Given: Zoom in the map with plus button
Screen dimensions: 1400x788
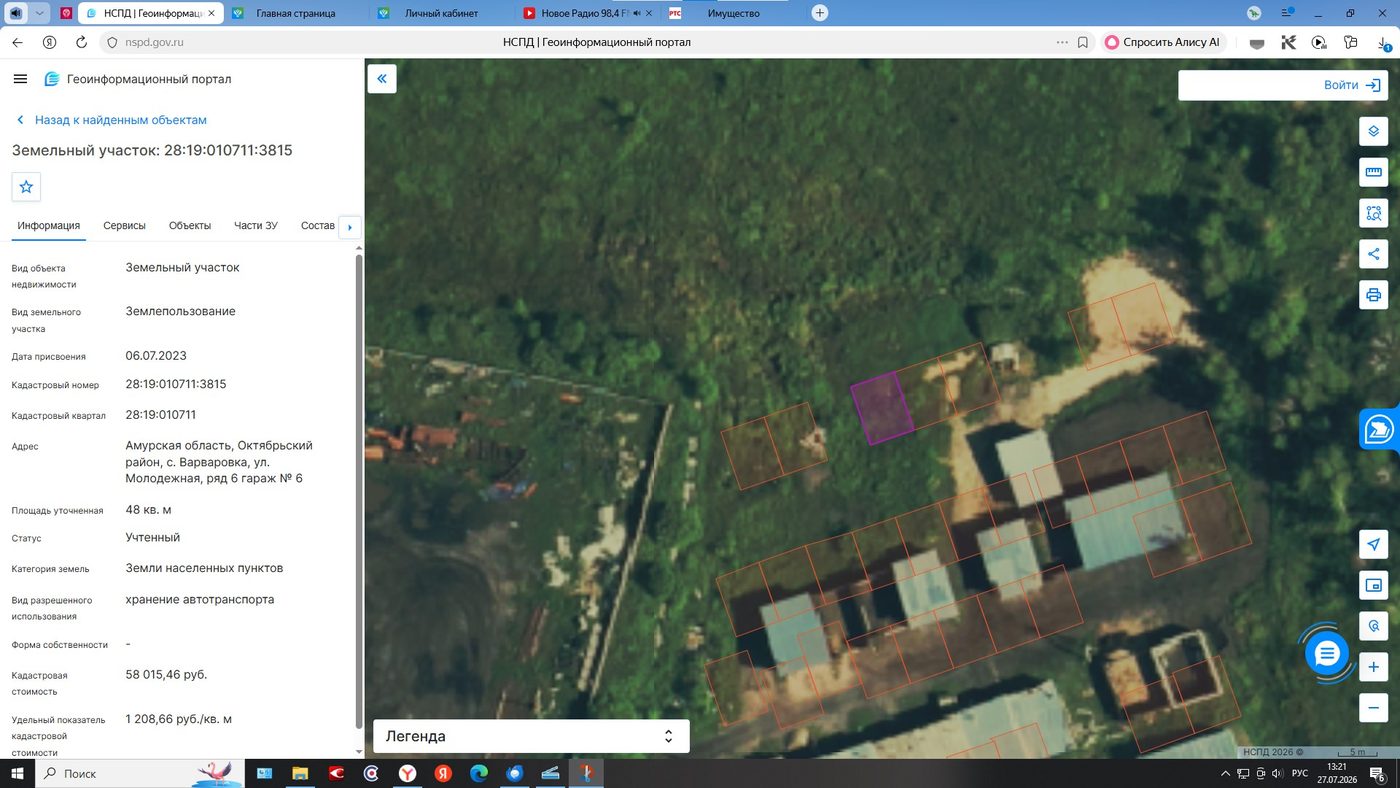Looking at the screenshot, I should tap(1374, 667).
